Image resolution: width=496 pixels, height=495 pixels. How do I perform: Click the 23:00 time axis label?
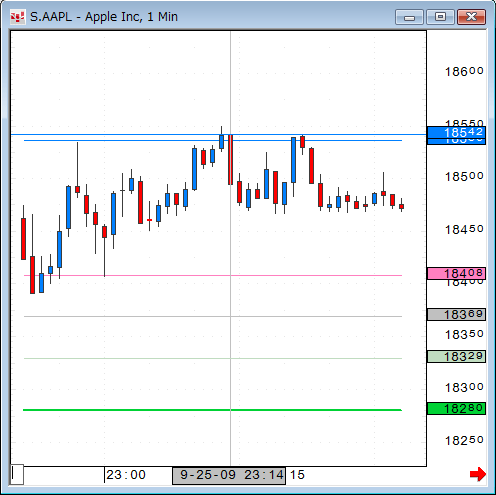pos(126,475)
